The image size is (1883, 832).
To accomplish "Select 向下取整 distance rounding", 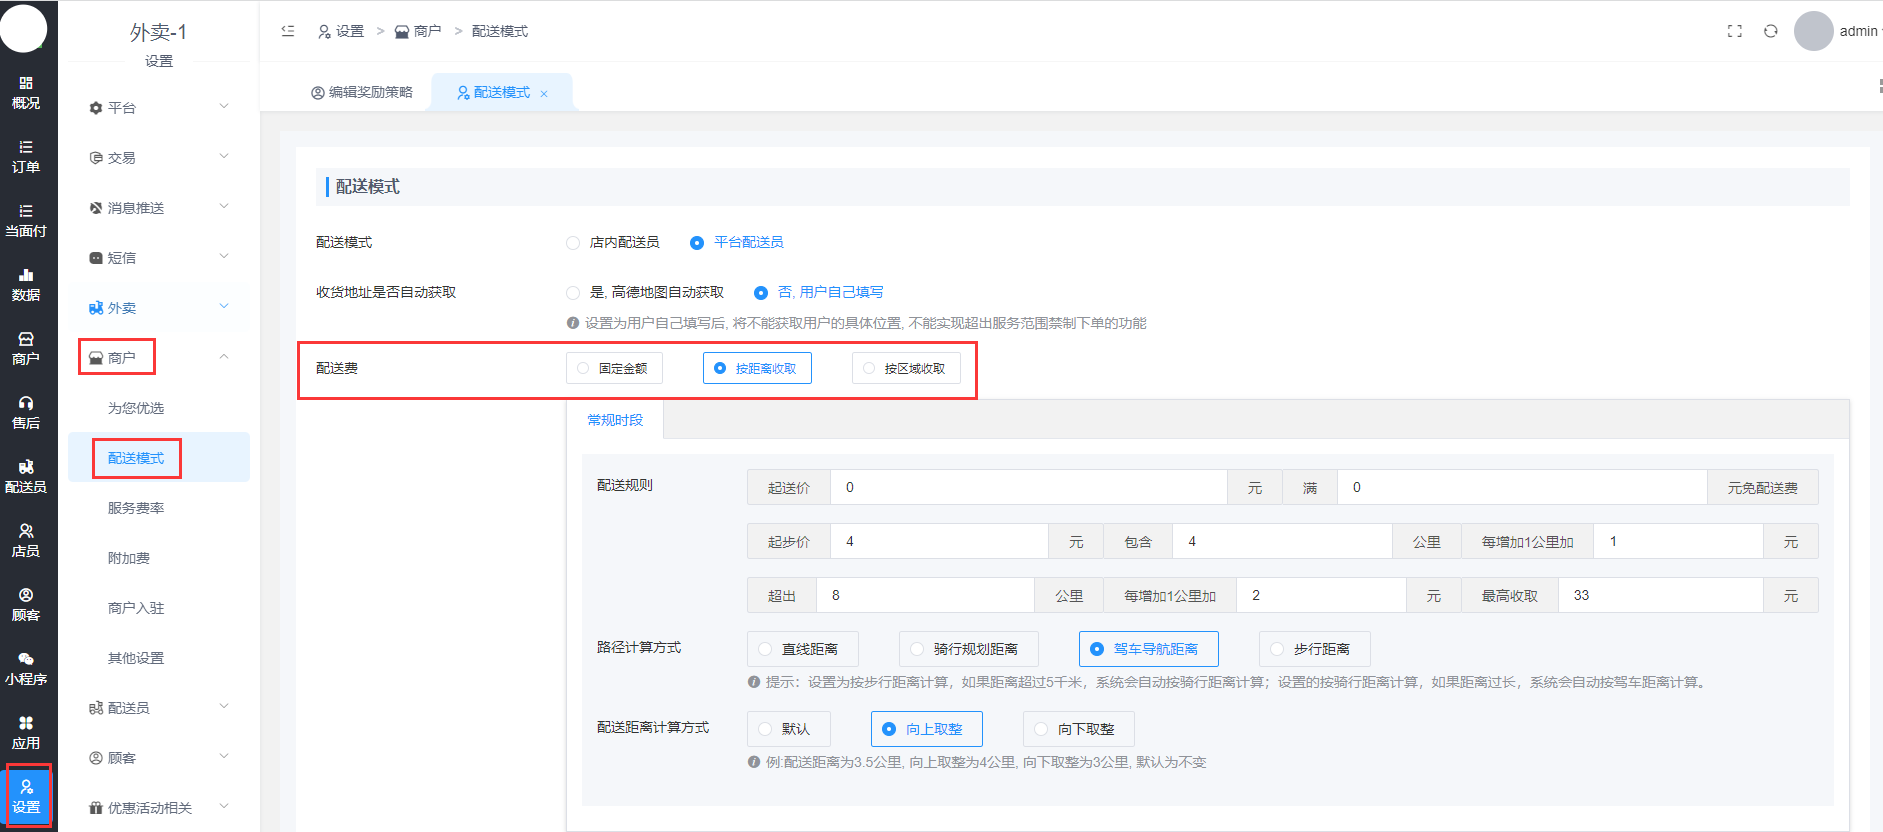I will (1078, 729).
